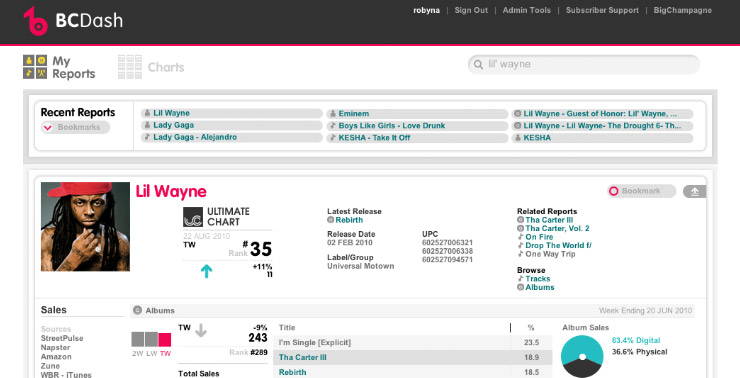Open KESHA - Take It Off report
Viewport: 740px width, 378px height.
(x=417, y=138)
